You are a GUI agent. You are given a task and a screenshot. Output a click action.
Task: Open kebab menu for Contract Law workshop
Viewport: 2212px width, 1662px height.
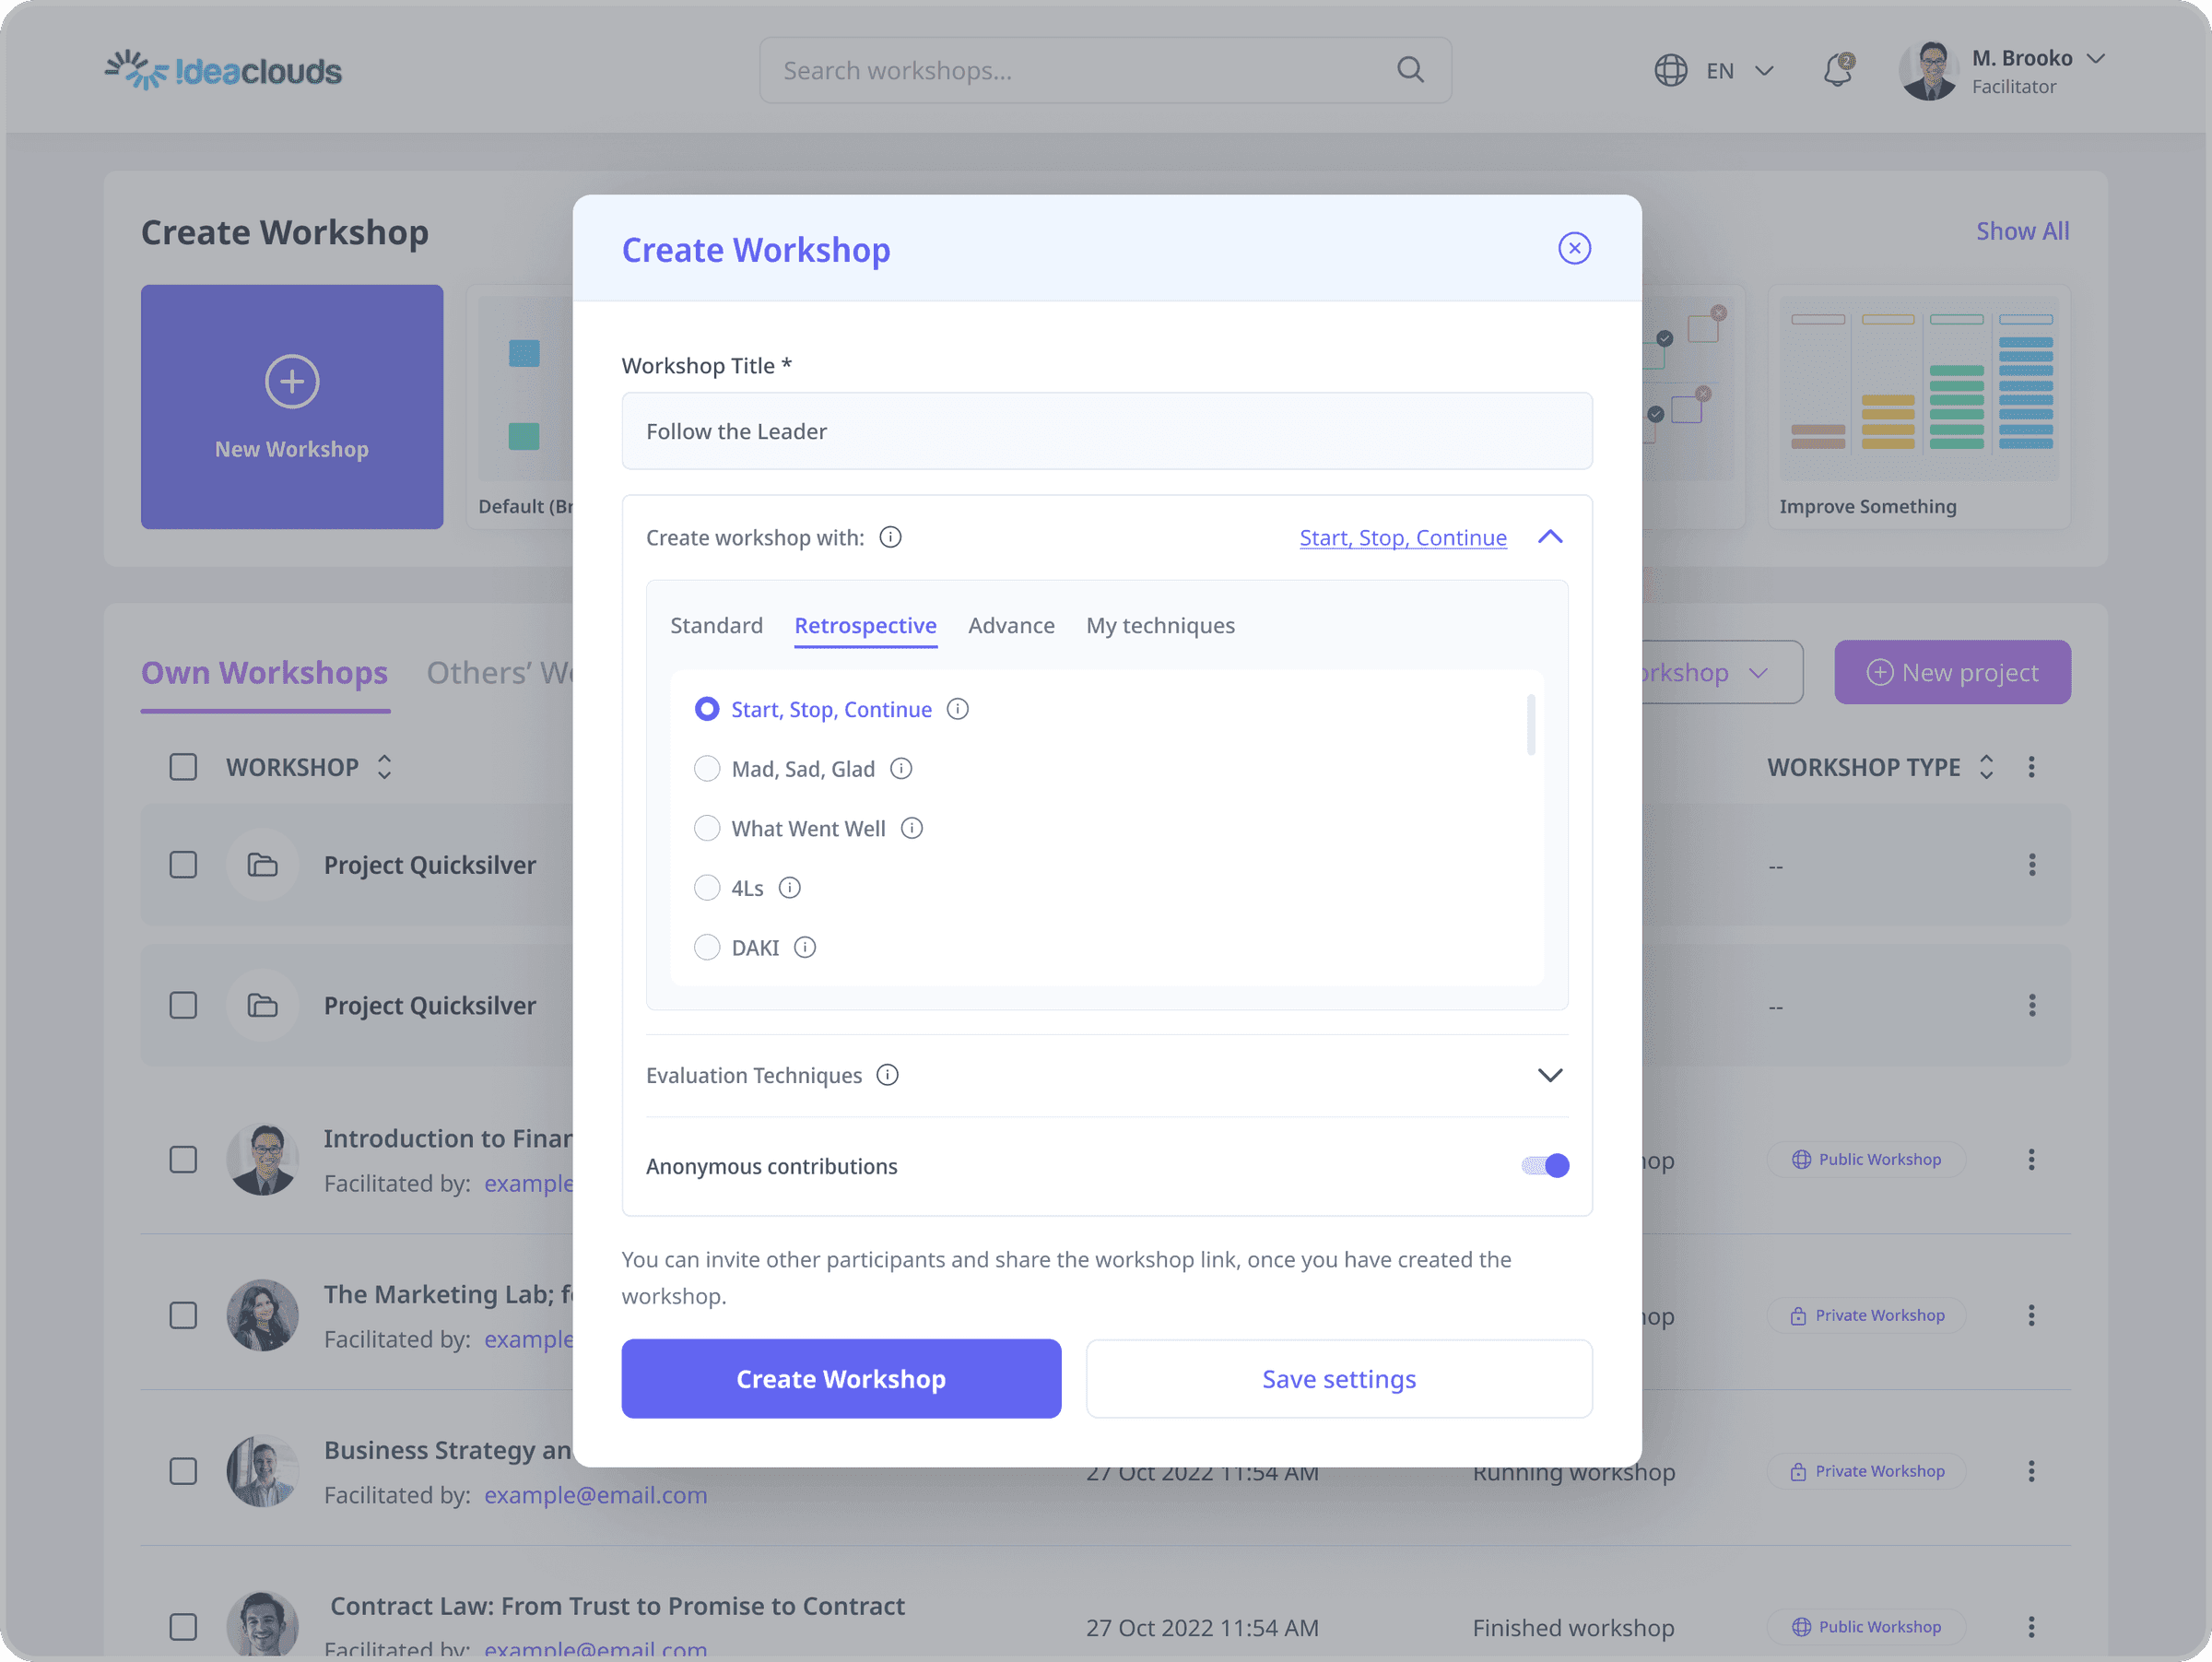click(x=2031, y=1627)
